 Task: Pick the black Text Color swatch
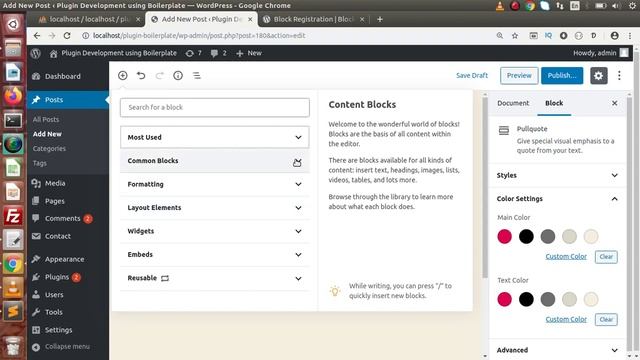(526, 299)
